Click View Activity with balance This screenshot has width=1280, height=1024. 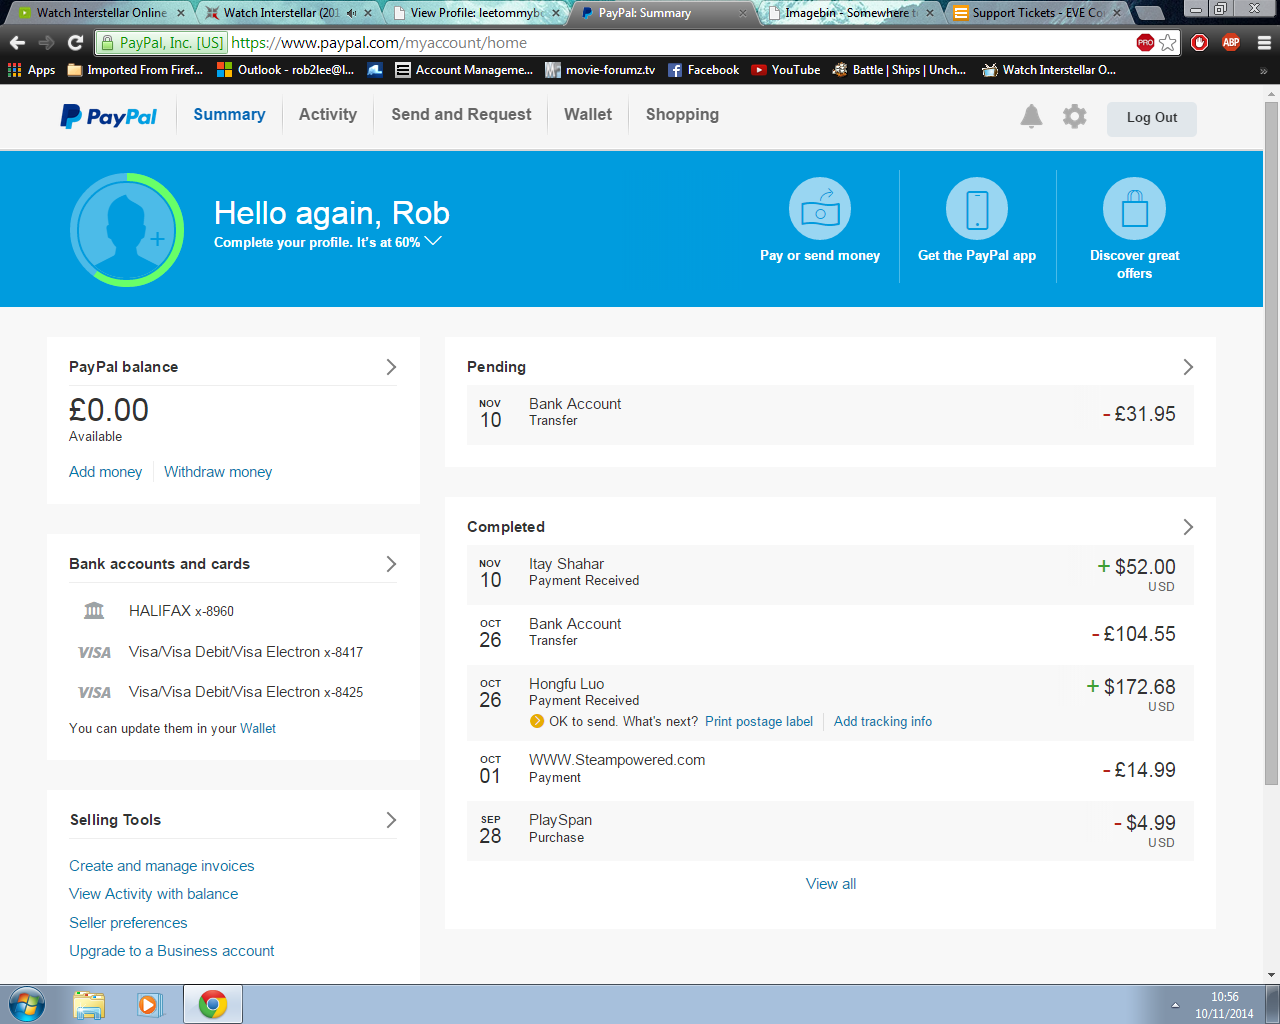click(x=154, y=894)
